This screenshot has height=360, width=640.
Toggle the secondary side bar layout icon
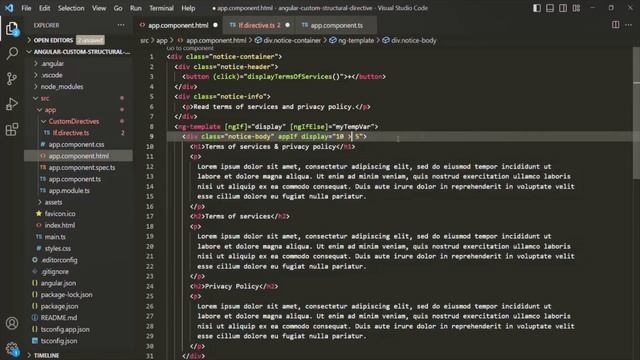tap(563, 8)
